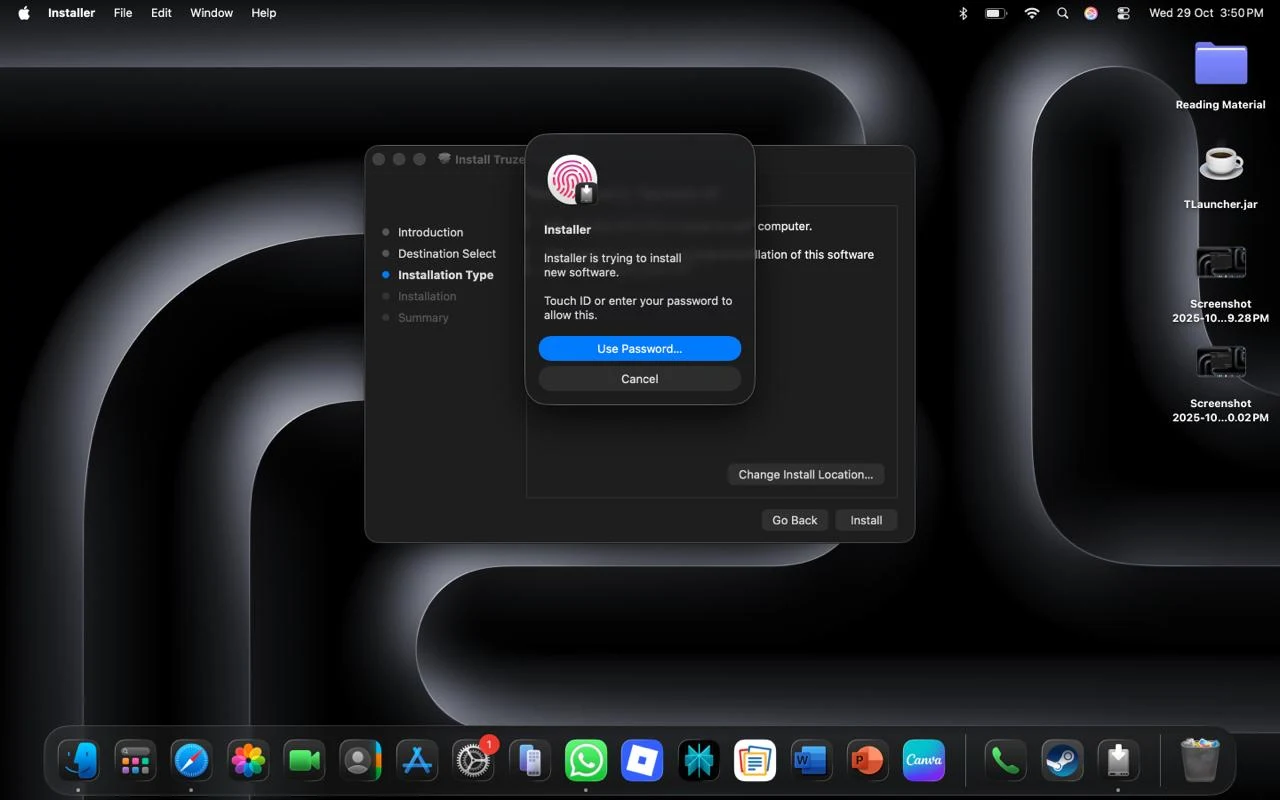Cancel the Installer authentication dialog
The height and width of the screenshot is (800, 1280).
[x=639, y=379]
